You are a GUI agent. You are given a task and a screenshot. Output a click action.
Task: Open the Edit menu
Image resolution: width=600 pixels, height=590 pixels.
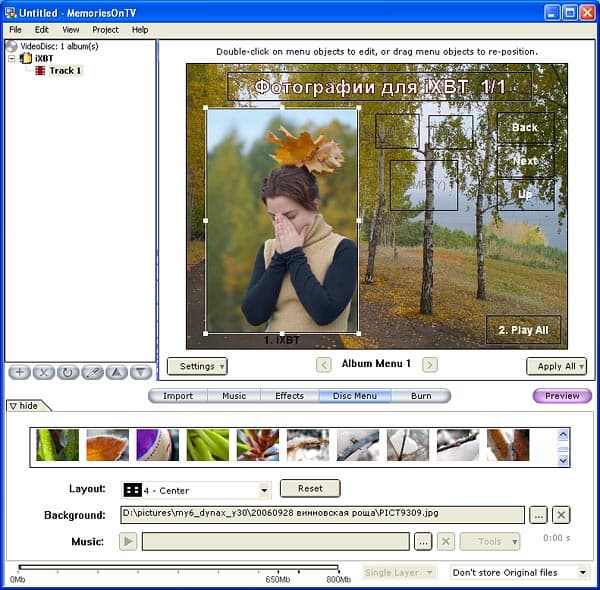click(41, 29)
